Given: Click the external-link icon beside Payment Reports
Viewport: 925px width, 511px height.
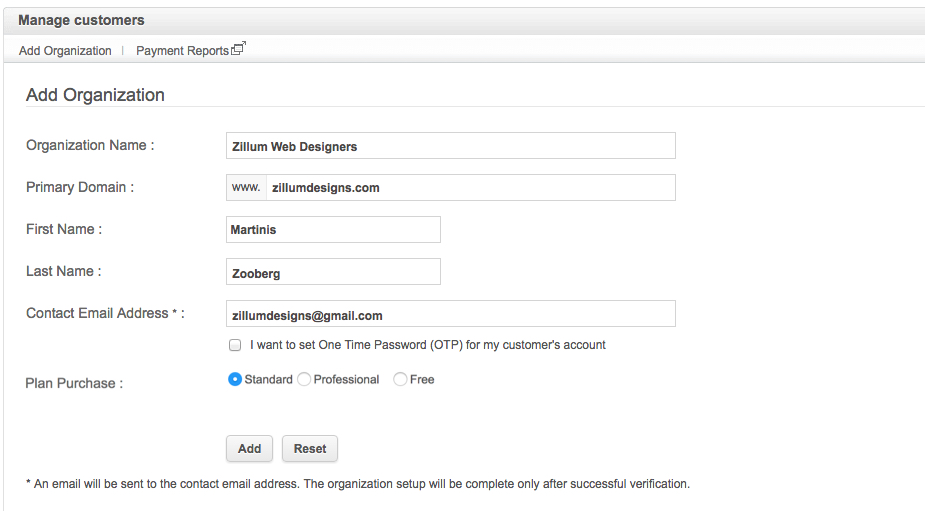Looking at the screenshot, I should coord(238,48).
